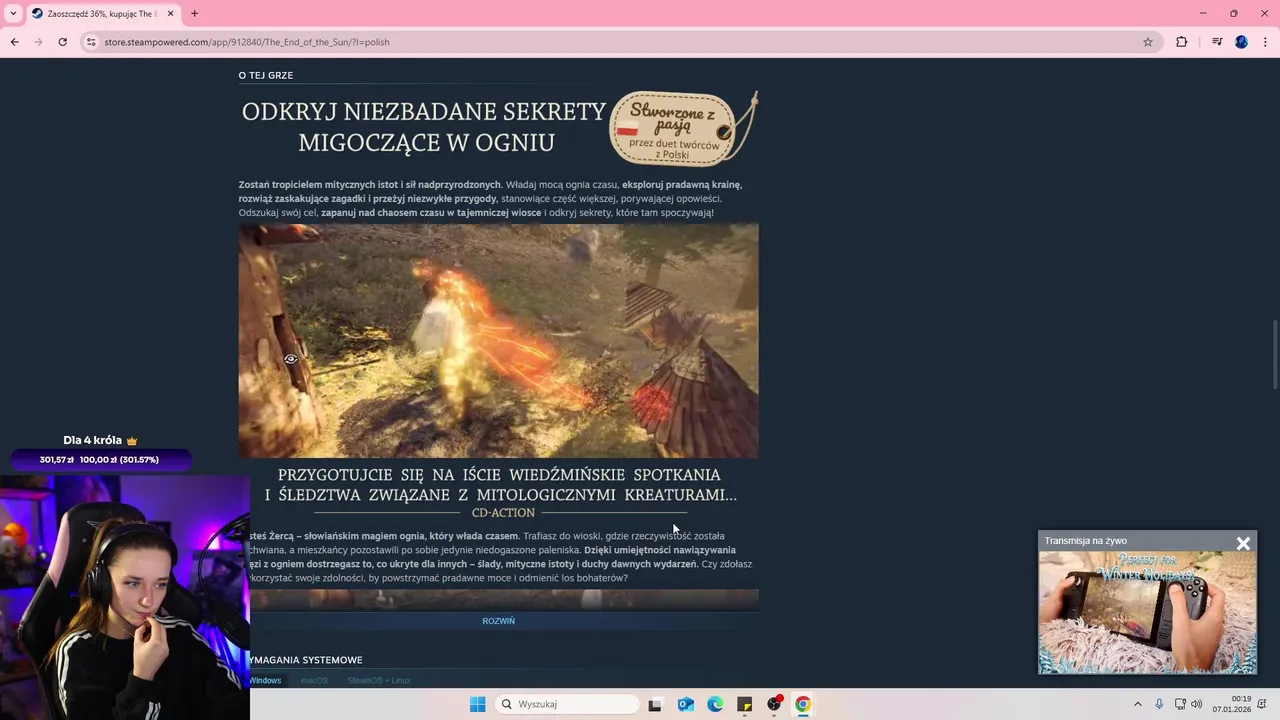Close the Transmisja na żywo popup
The width and height of the screenshot is (1280, 720).
1243,543
